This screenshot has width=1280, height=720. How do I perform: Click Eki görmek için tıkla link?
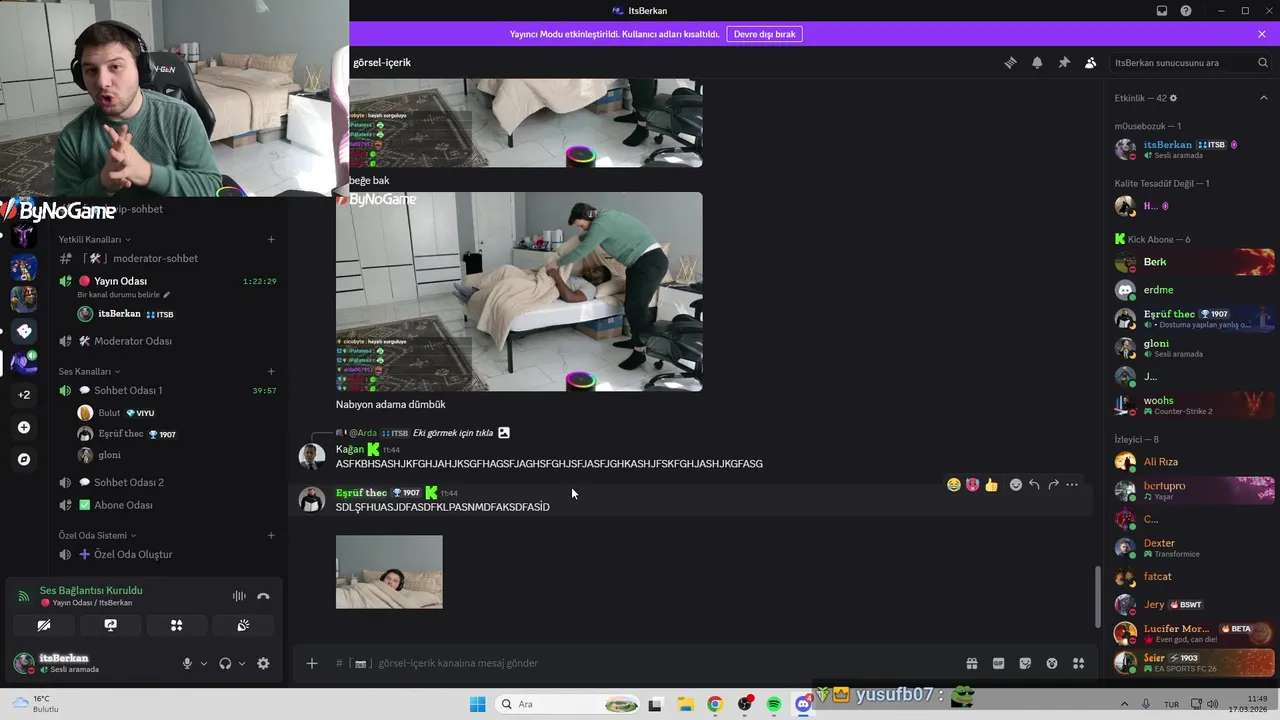click(453, 433)
